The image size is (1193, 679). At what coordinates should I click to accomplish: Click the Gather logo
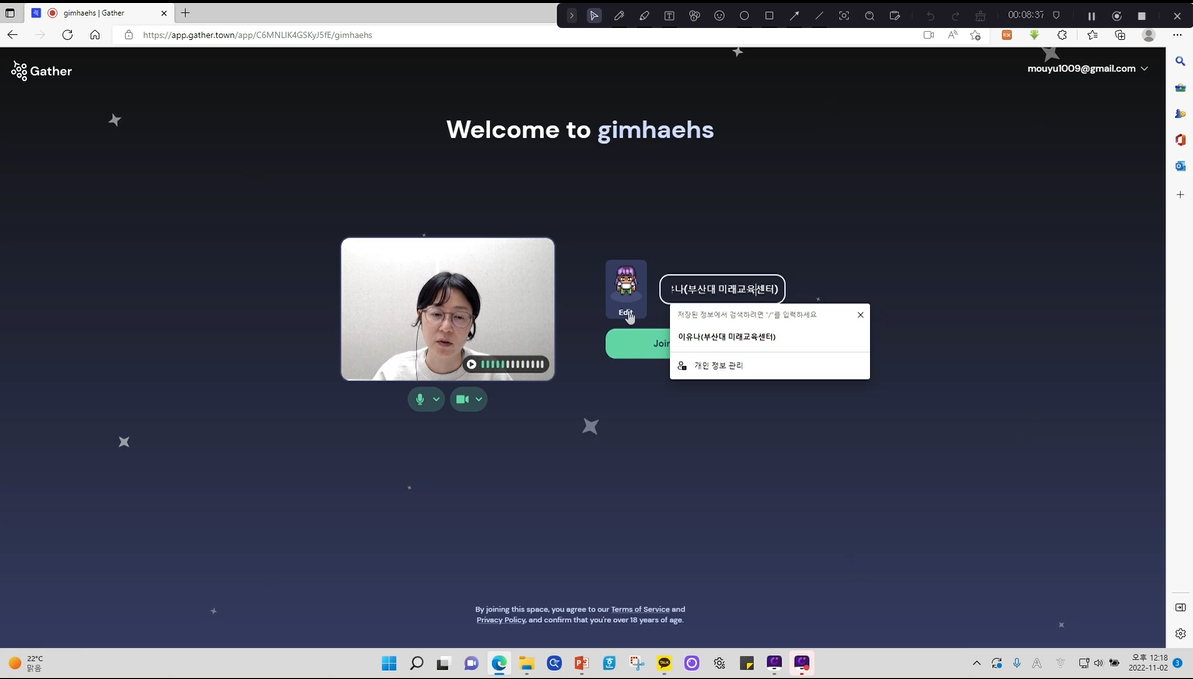pyautogui.click(x=41, y=71)
